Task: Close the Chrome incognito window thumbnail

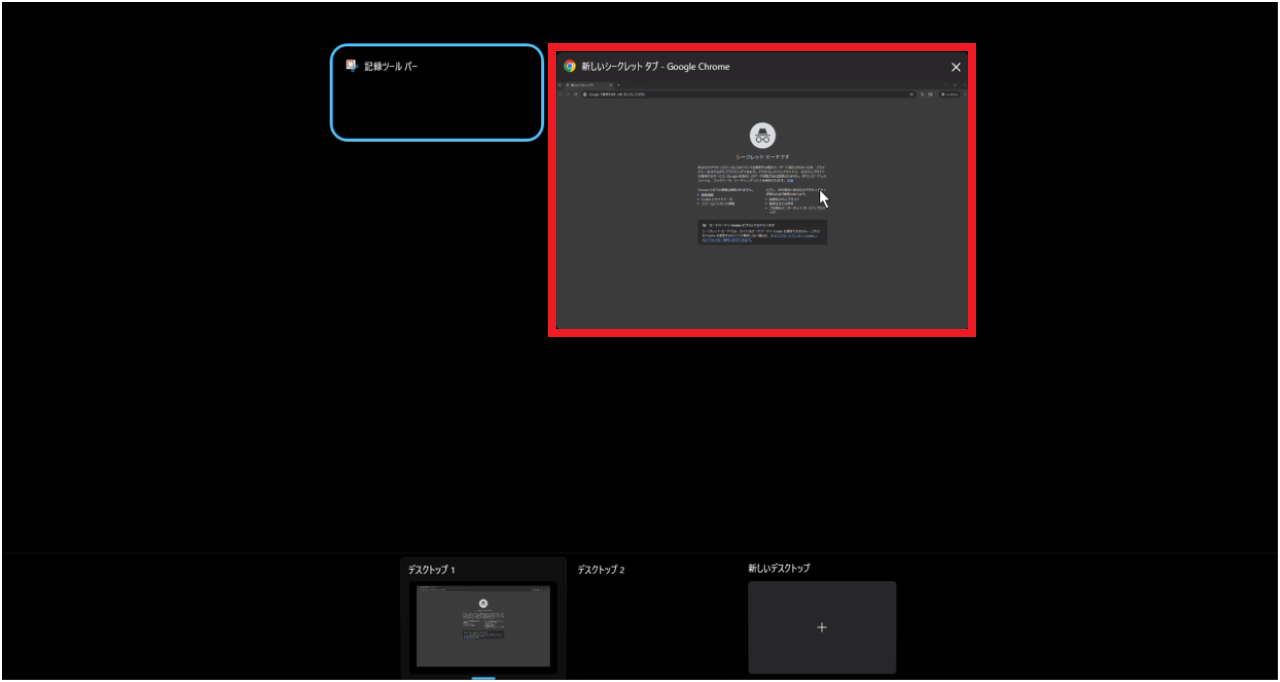Action: pos(955,67)
